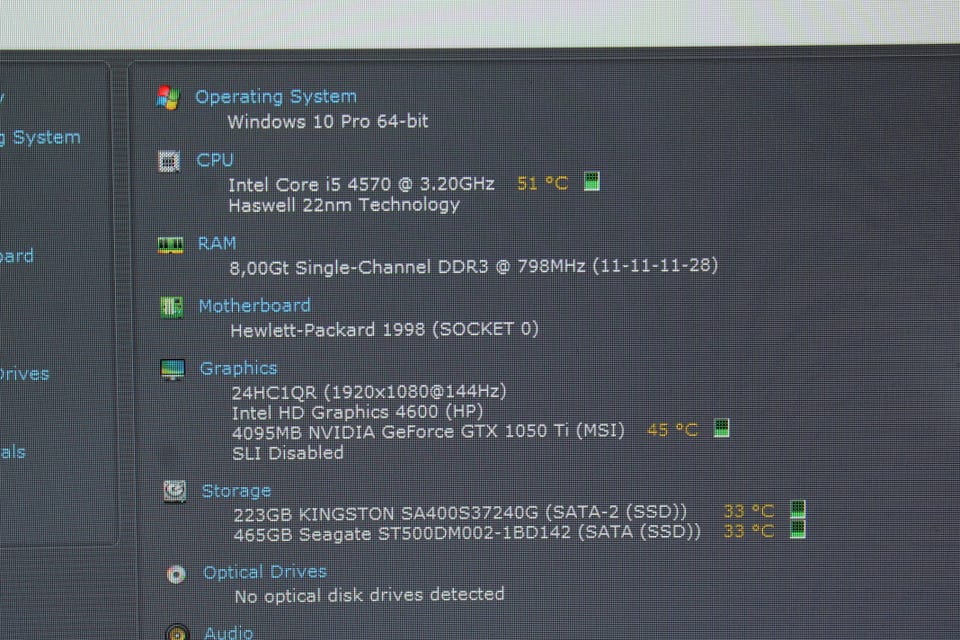Screen dimensions: 960x640
Task: Click the Seagate drive 33 °C value
Action: pos(749,531)
